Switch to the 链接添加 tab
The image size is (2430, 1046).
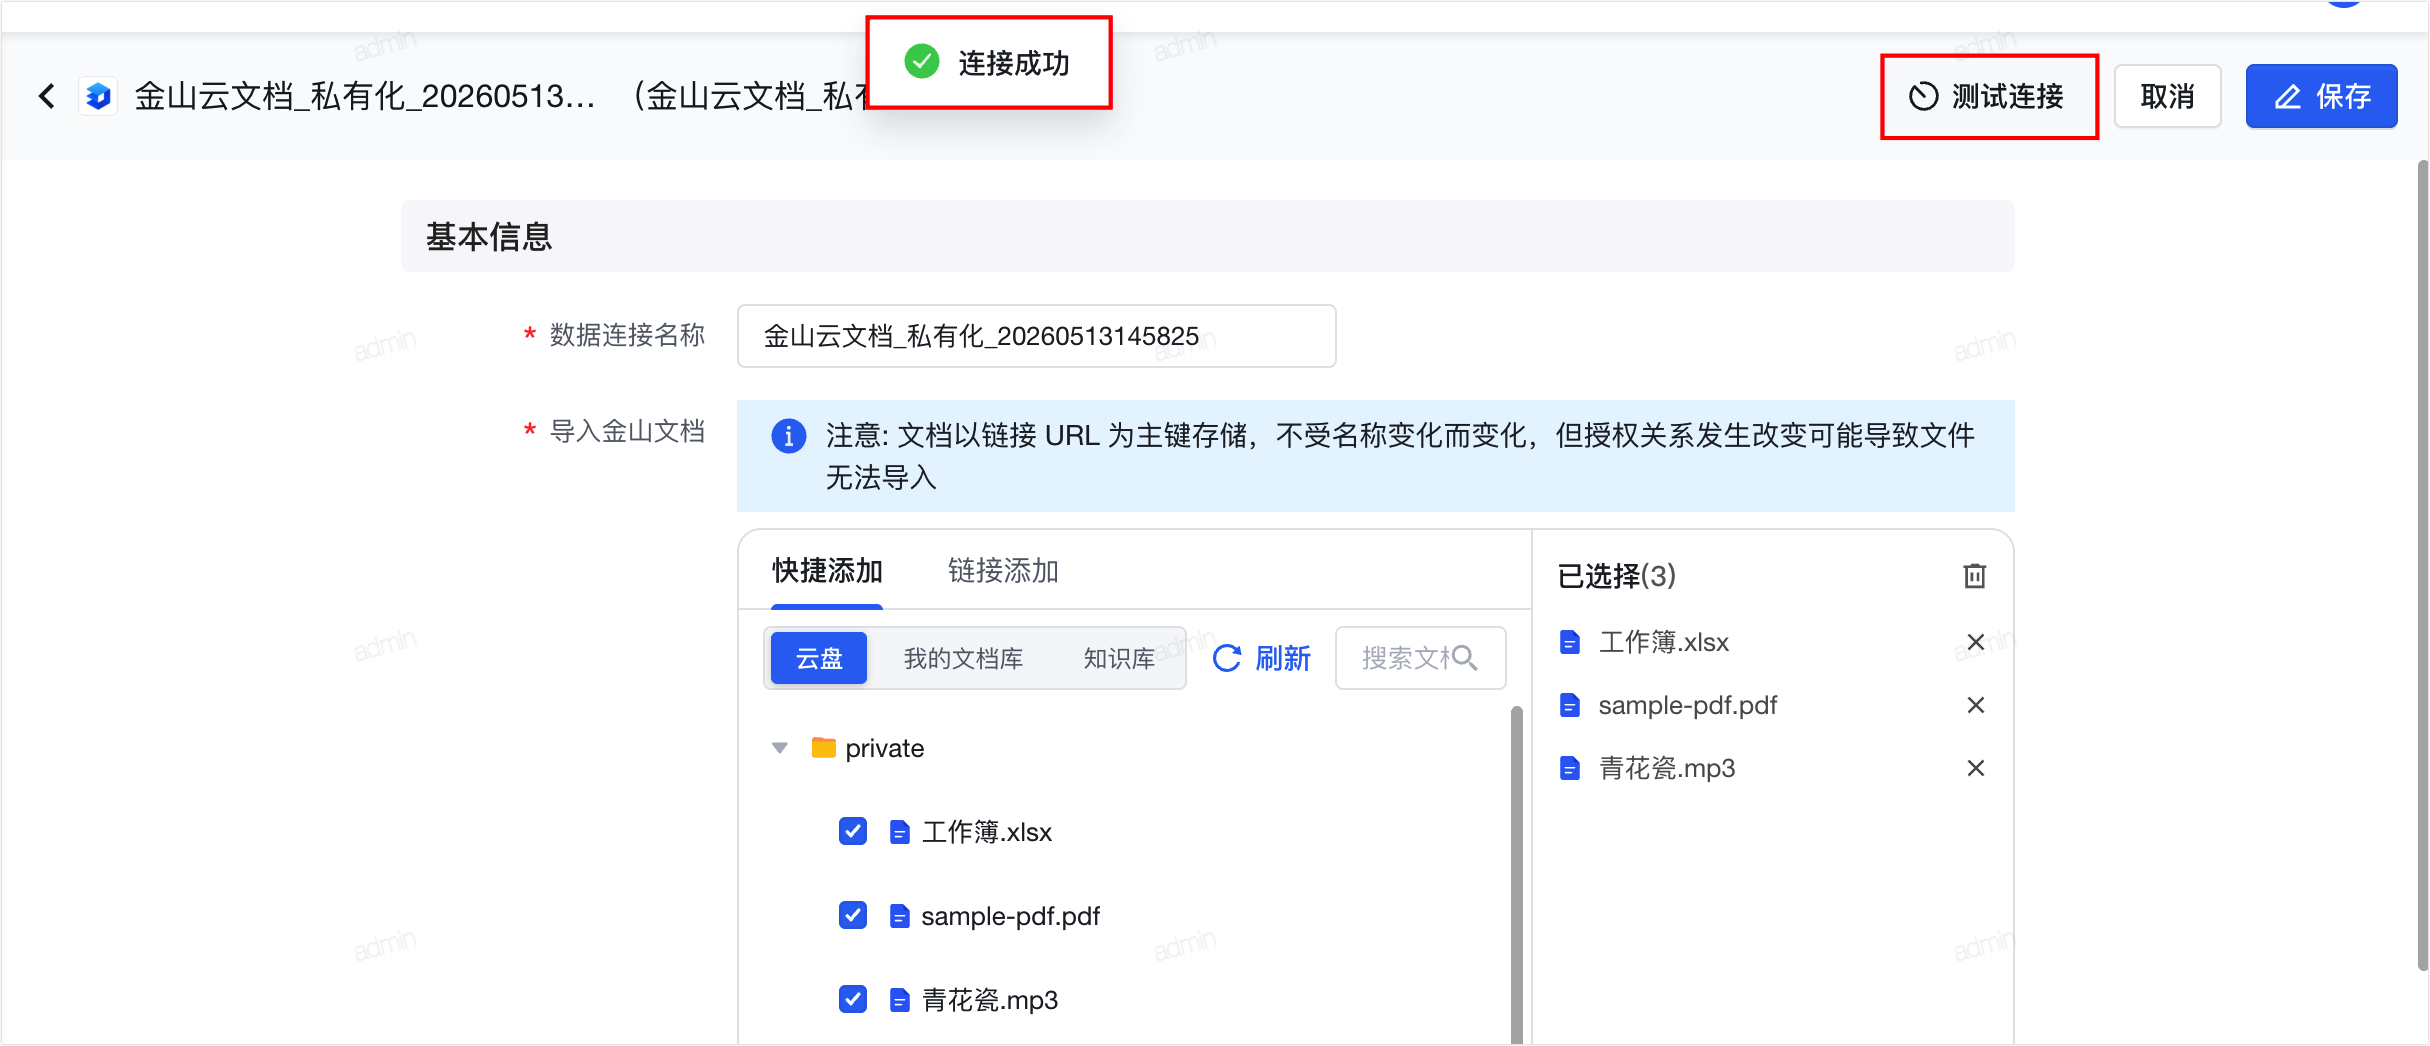(x=1003, y=571)
